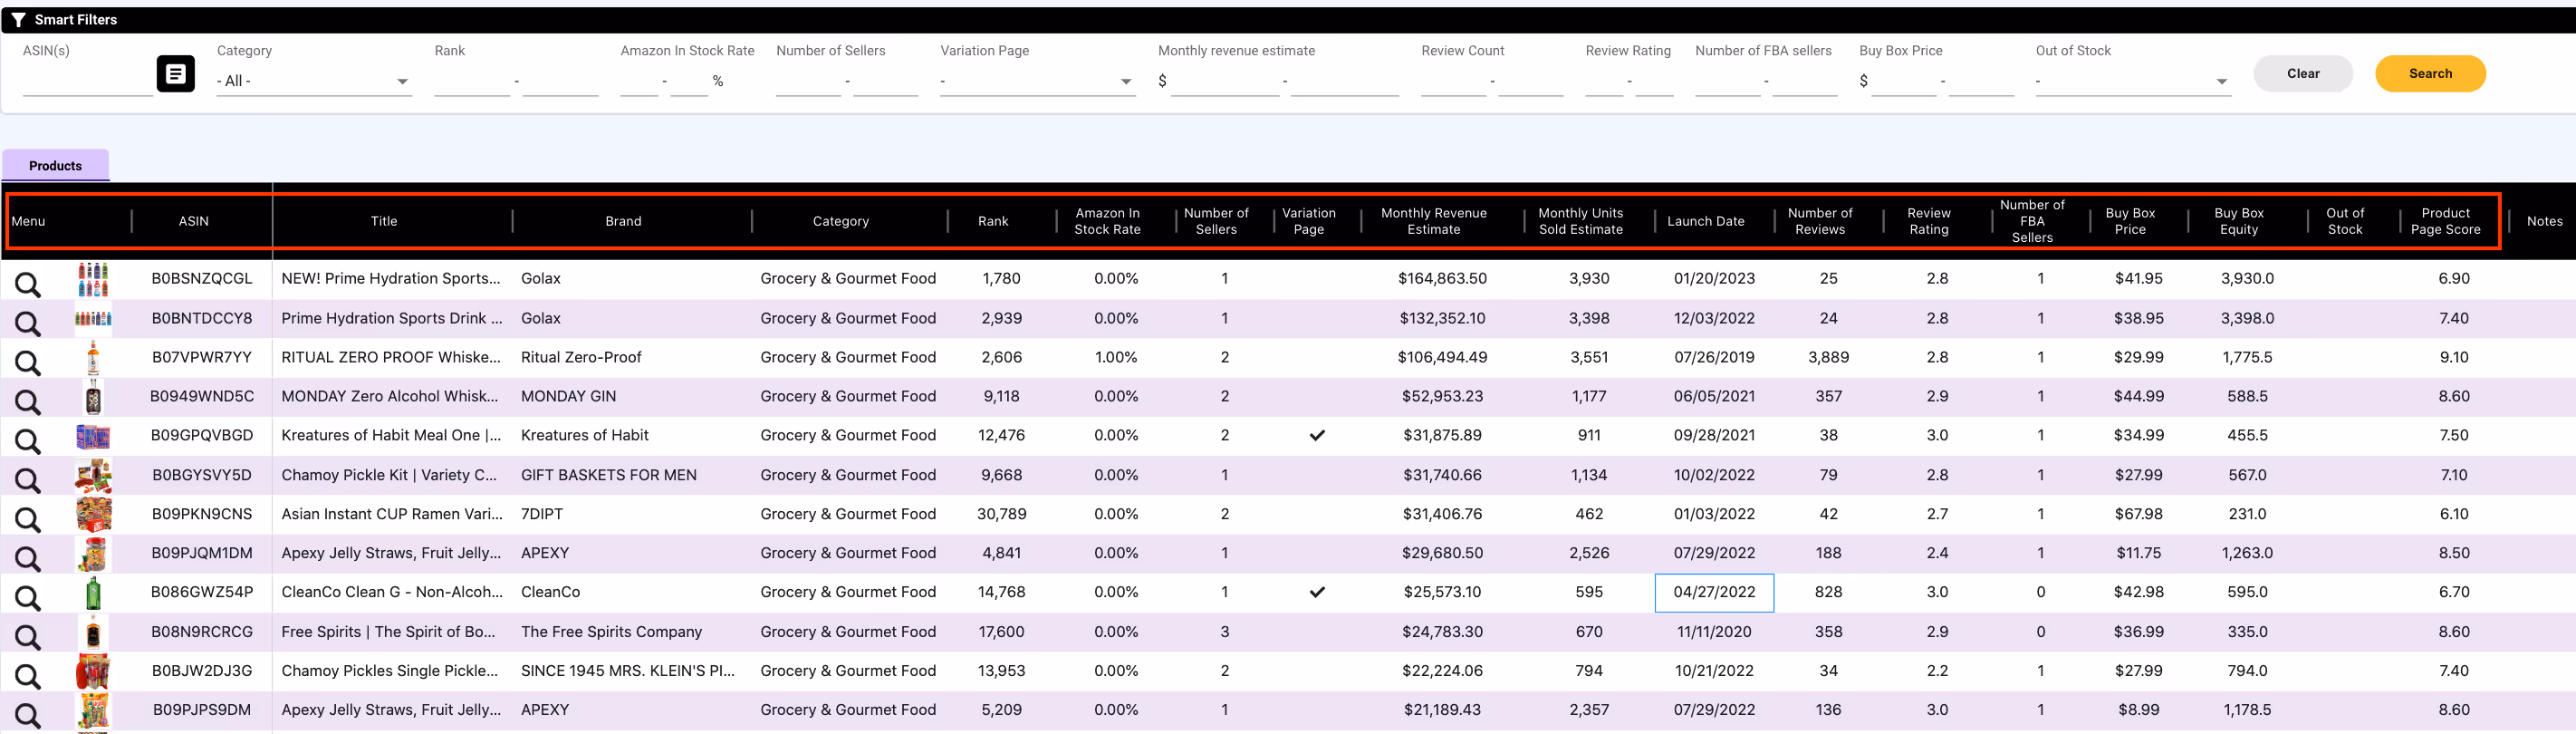
Task: Sort by the Review Rating column header
Action: tap(1928, 221)
